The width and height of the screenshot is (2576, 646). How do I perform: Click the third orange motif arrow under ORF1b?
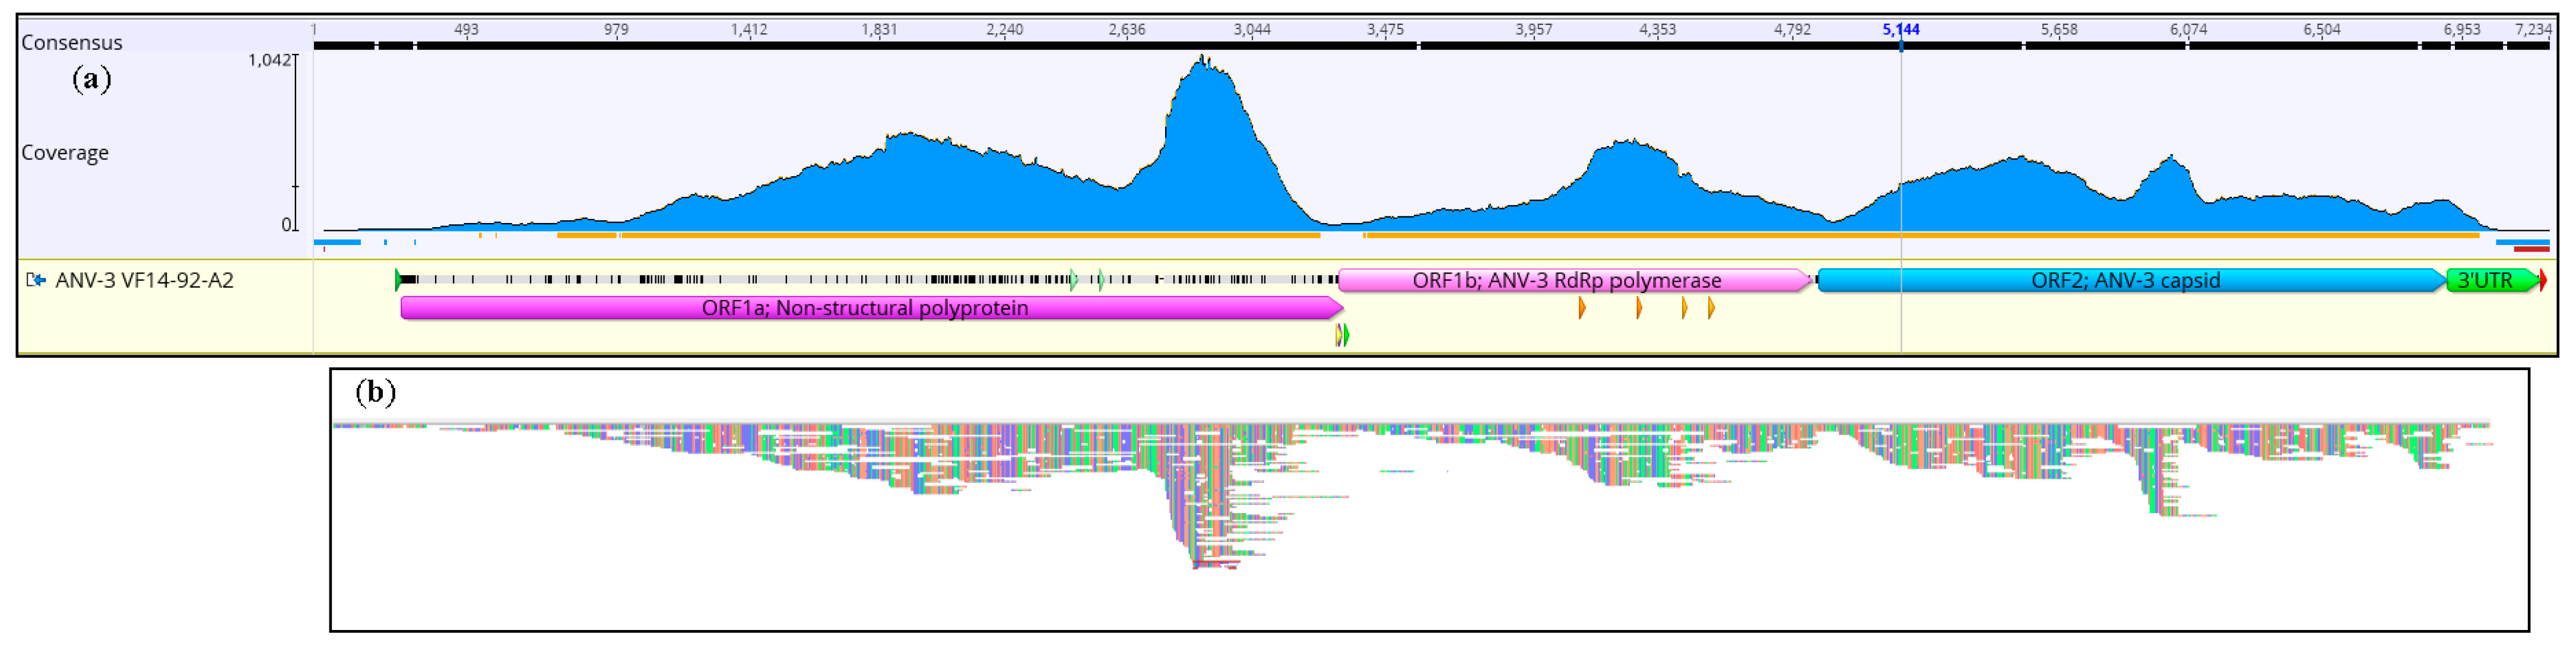pyautogui.click(x=1684, y=308)
